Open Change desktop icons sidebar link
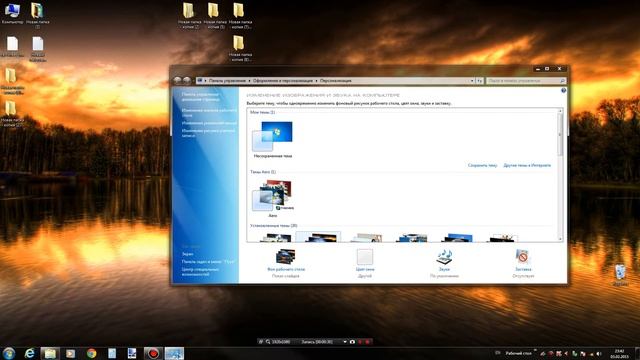 (x=209, y=113)
